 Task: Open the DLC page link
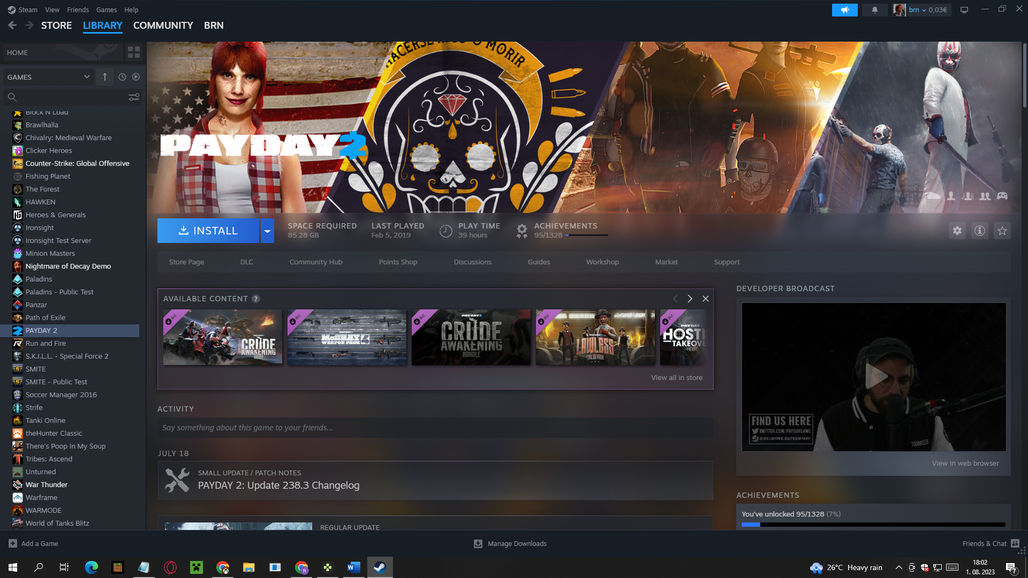(x=247, y=262)
